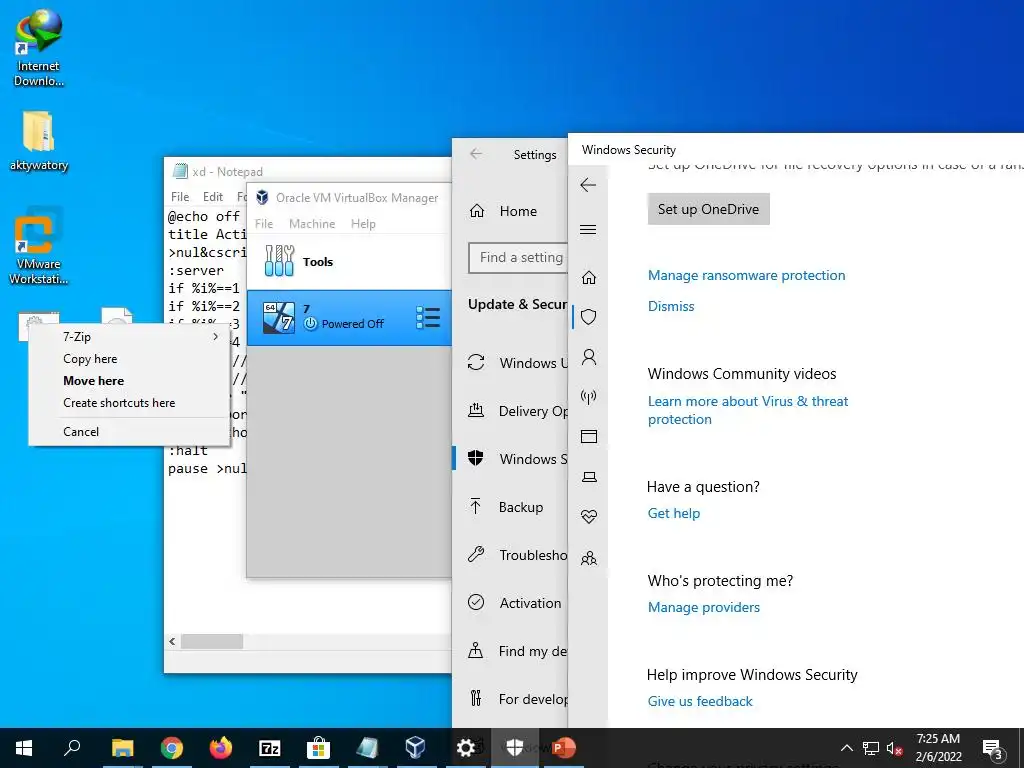Open App & browser control icon
Screen dimensions: 1024x768
click(588, 436)
